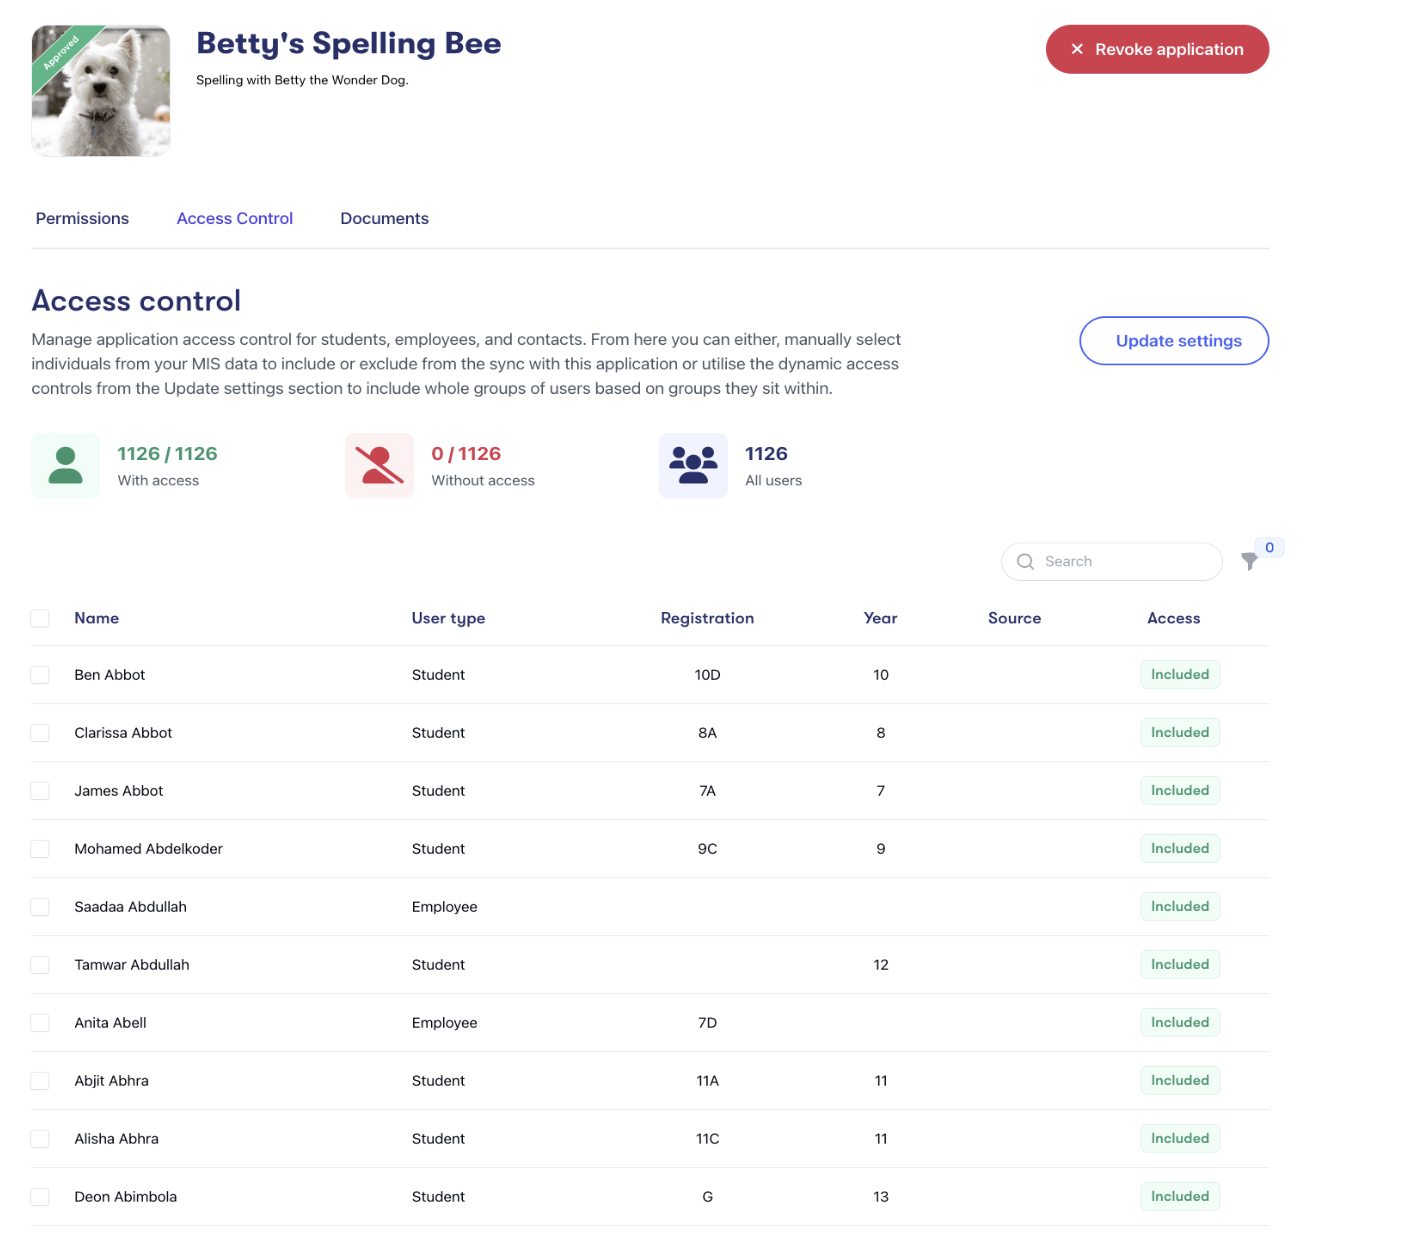The image size is (1416, 1244).
Task: Switch to the Permissions tab
Action: [x=82, y=219]
